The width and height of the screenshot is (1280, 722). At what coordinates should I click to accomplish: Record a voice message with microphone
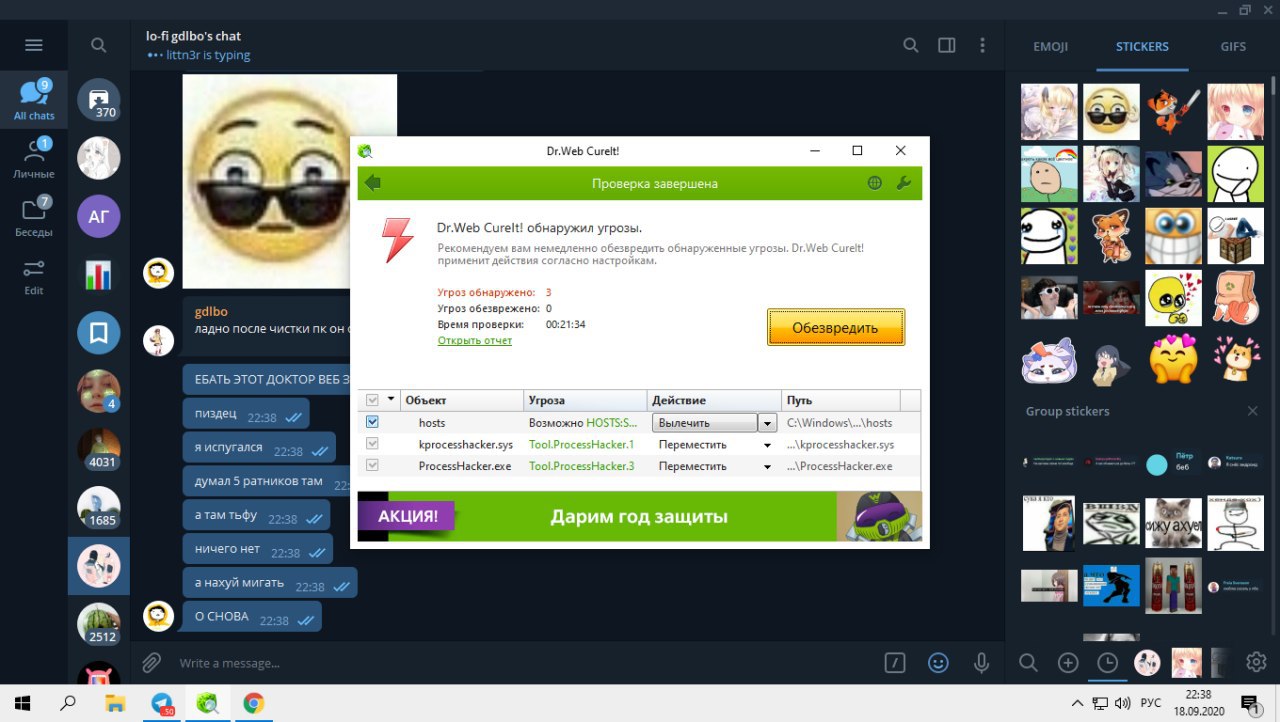pos(981,662)
